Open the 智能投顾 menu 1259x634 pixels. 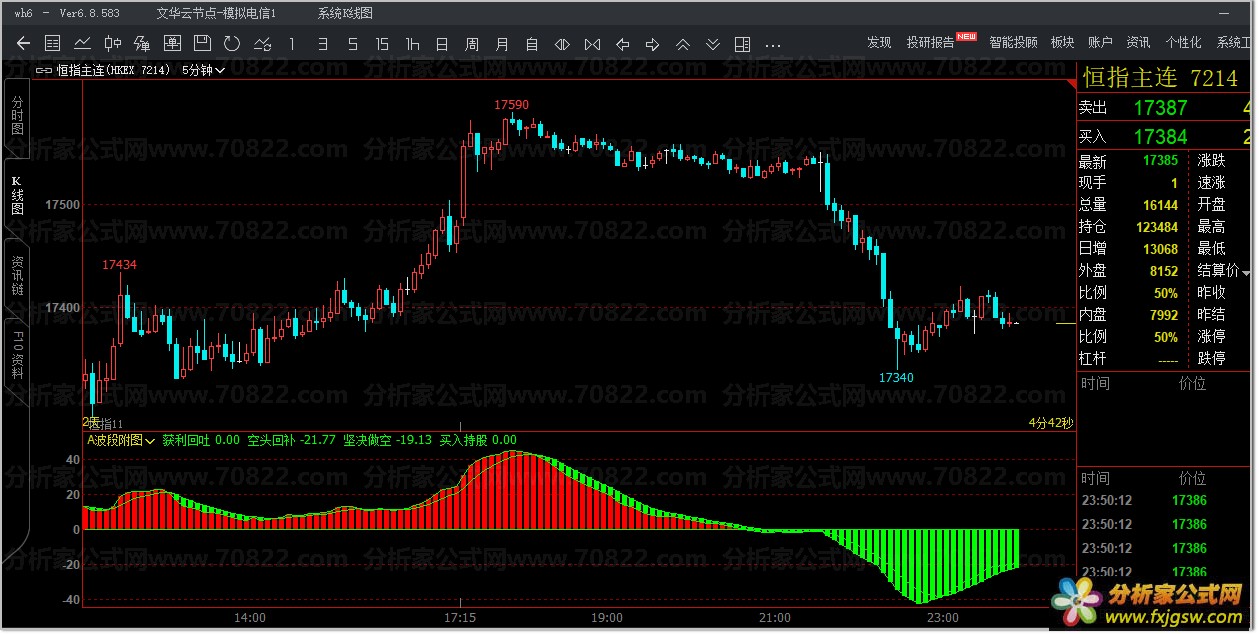pyautogui.click(x=1013, y=42)
